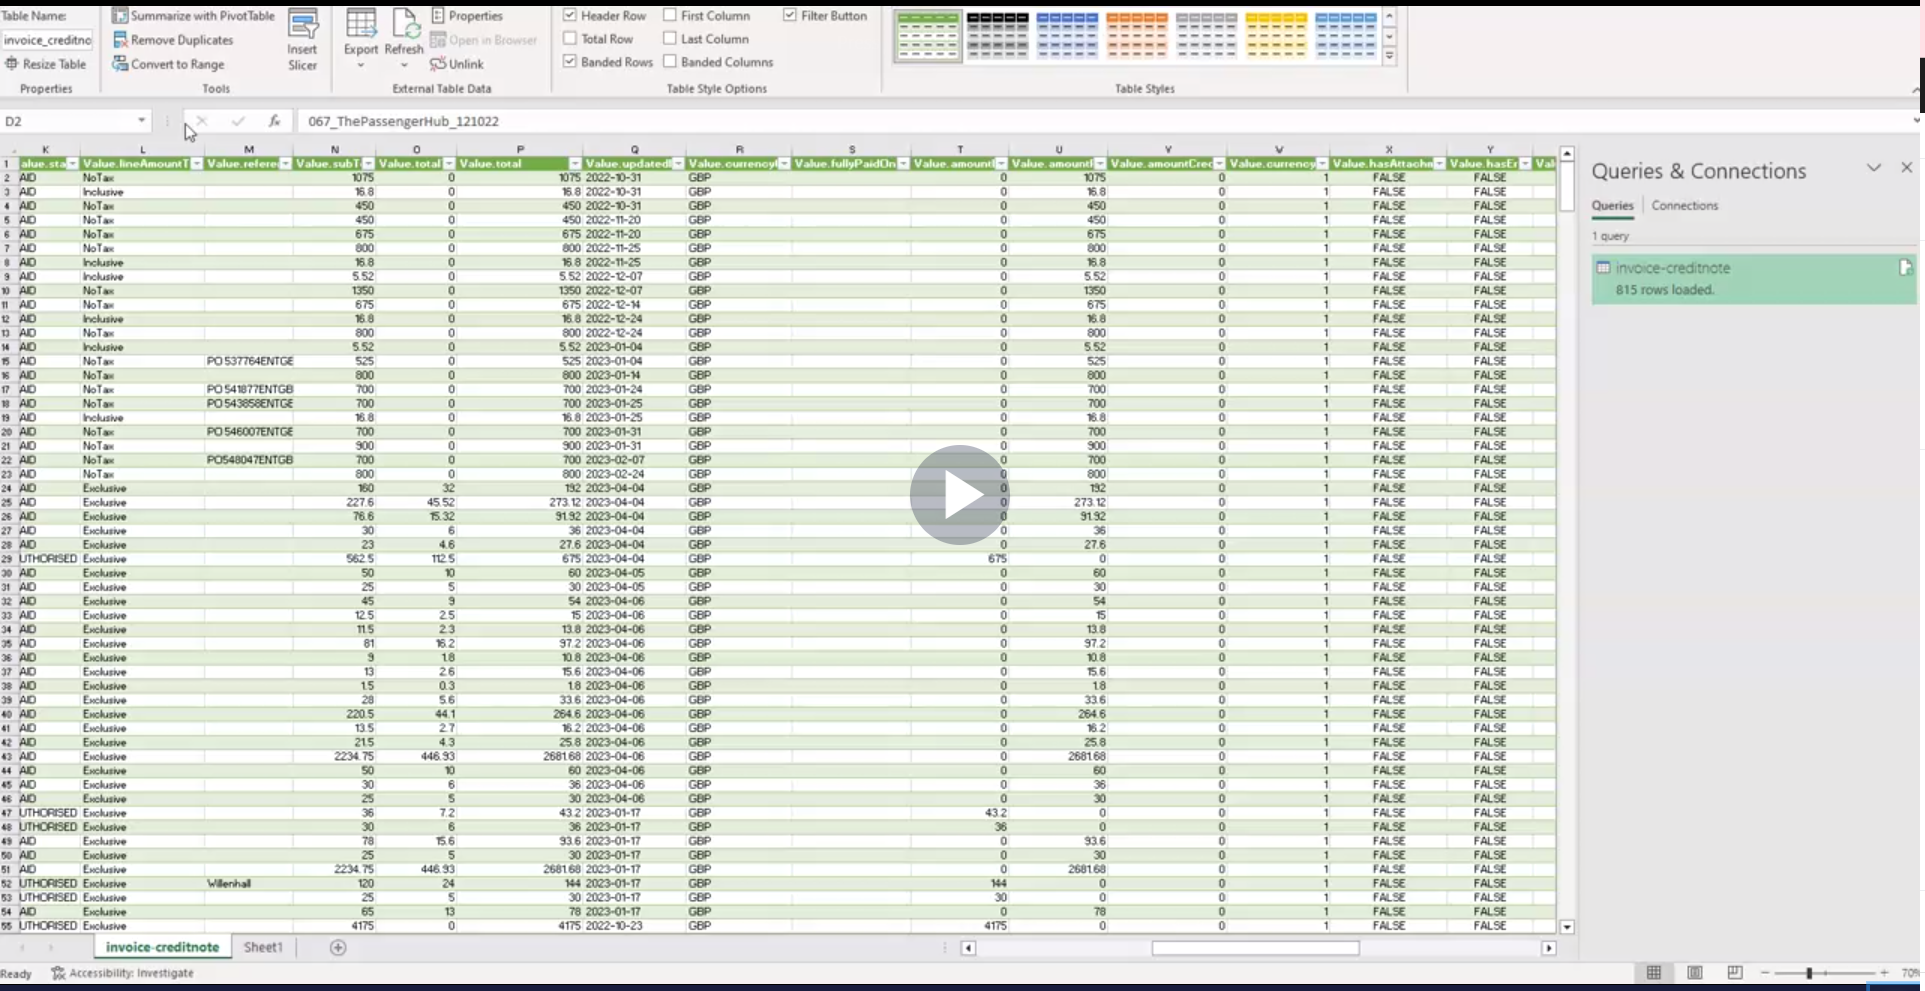Check the First Column option
The height and width of the screenshot is (991, 1925).
(669, 15)
